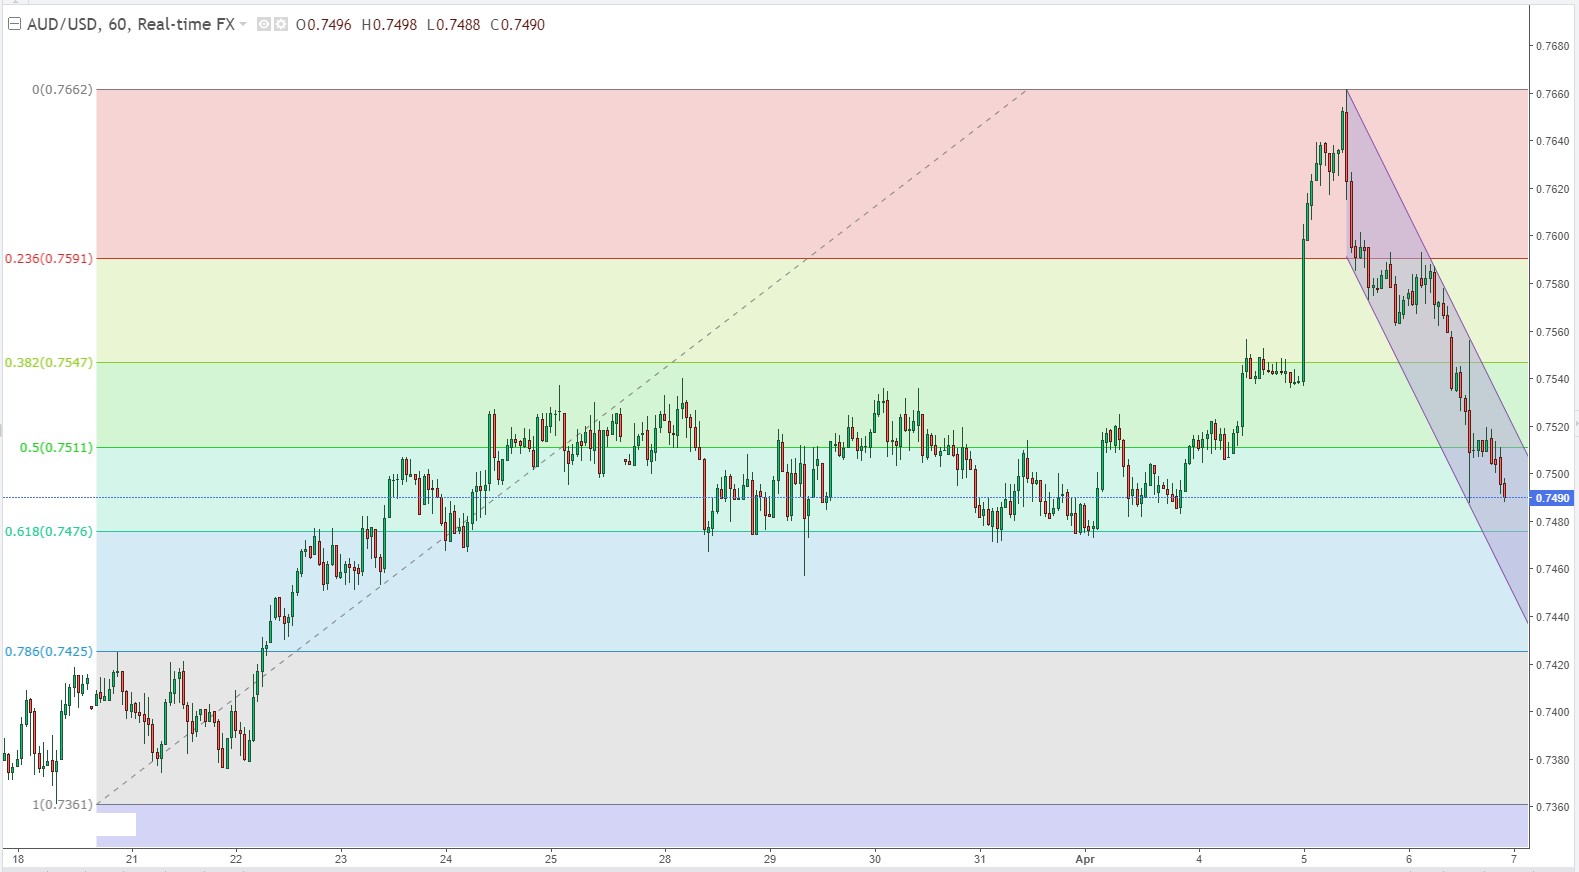Click the 0.7400 price scale label
Image resolution: width=1579 pixels, height=872 pixels.
[x=1552, y=712]
